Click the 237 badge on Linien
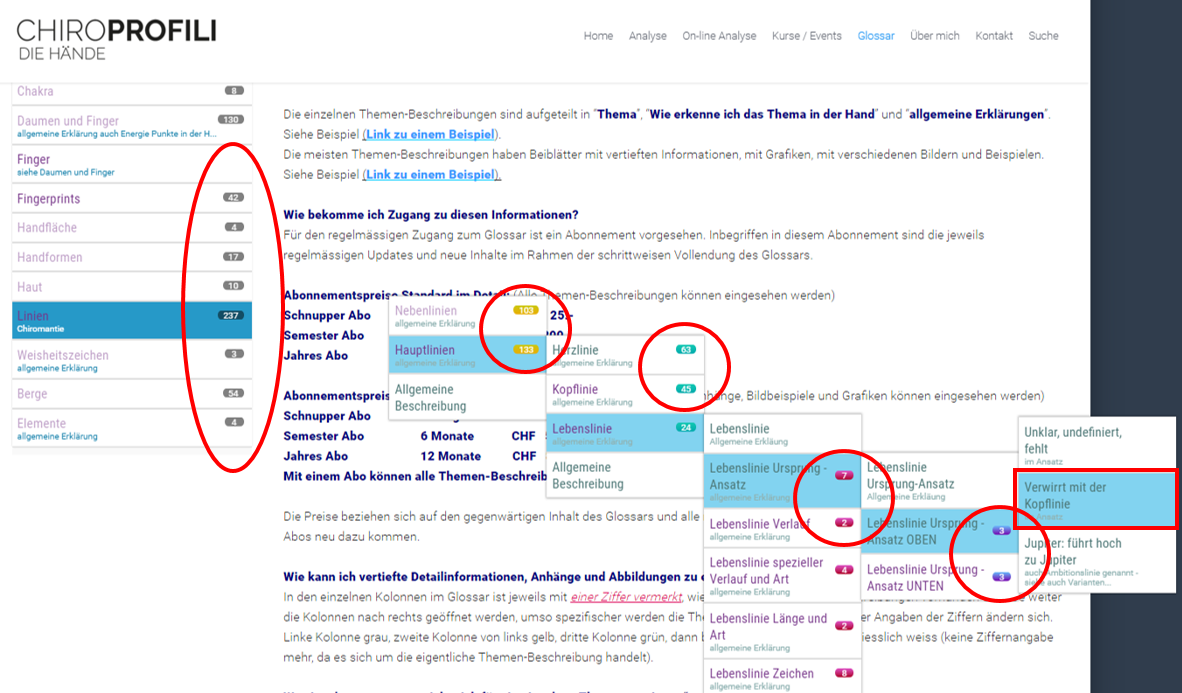The height and width of the screenshot is (693, 1182). (x=231, y=316)
